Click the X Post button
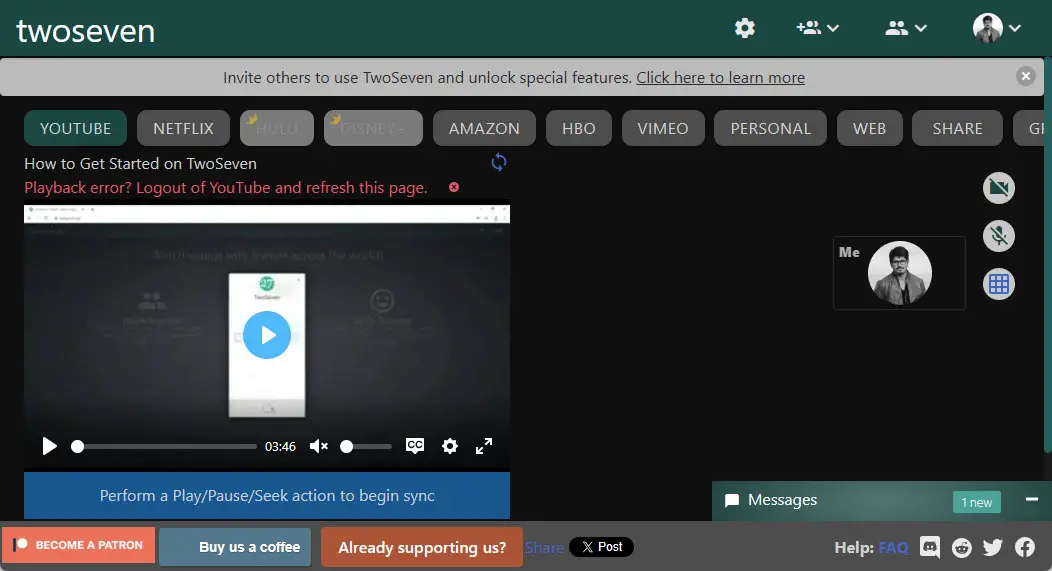Viewport: 1052px width, 571px height. [x=601, y=547]
